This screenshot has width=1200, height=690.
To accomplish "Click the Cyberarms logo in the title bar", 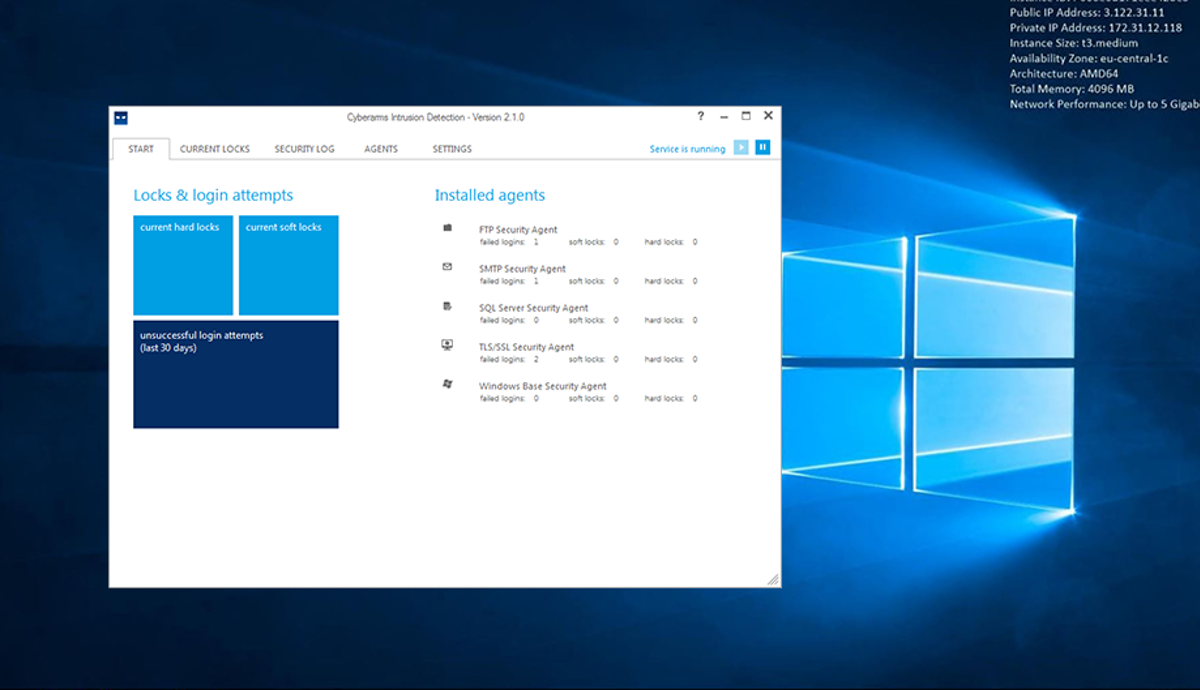I will click(x=121, y=118).
